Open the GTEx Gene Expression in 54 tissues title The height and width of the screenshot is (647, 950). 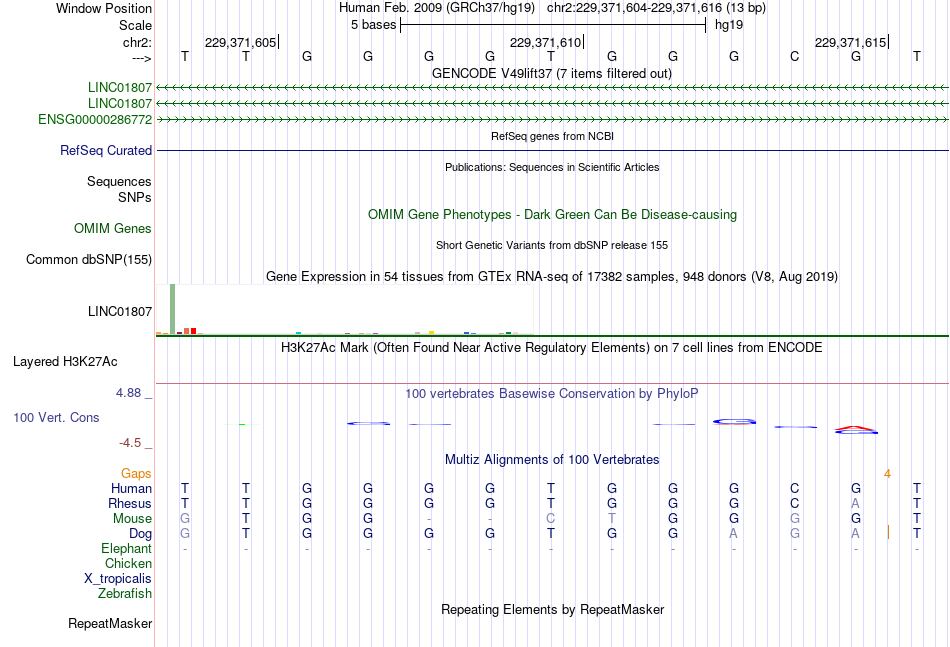(x=552, y=277)
